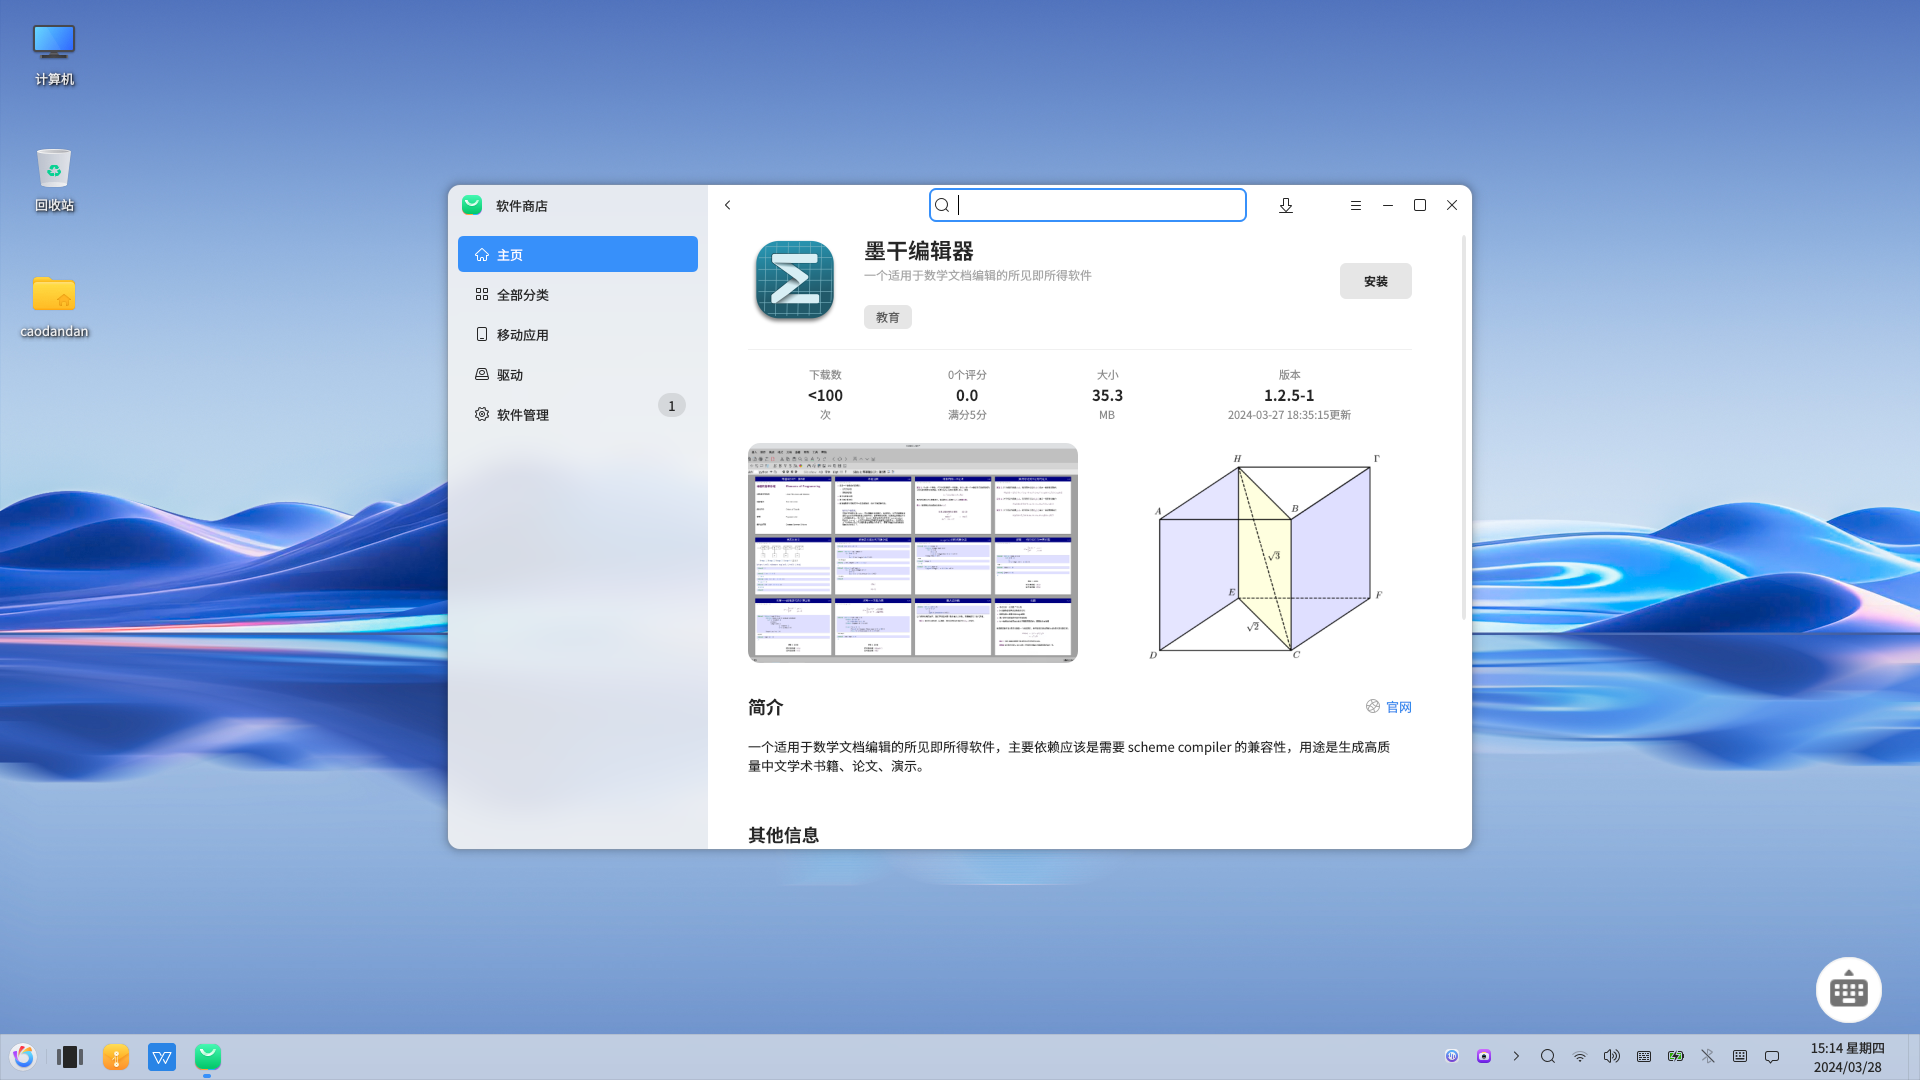Click the back arrow in store header
Screen dimensions: 1920x1080
tap(728, 205)
